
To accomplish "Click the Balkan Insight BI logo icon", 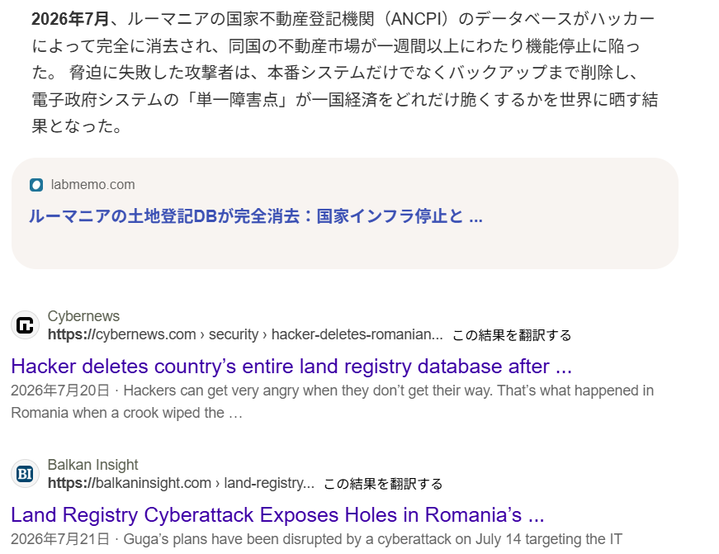I will (x=25, y=474).
